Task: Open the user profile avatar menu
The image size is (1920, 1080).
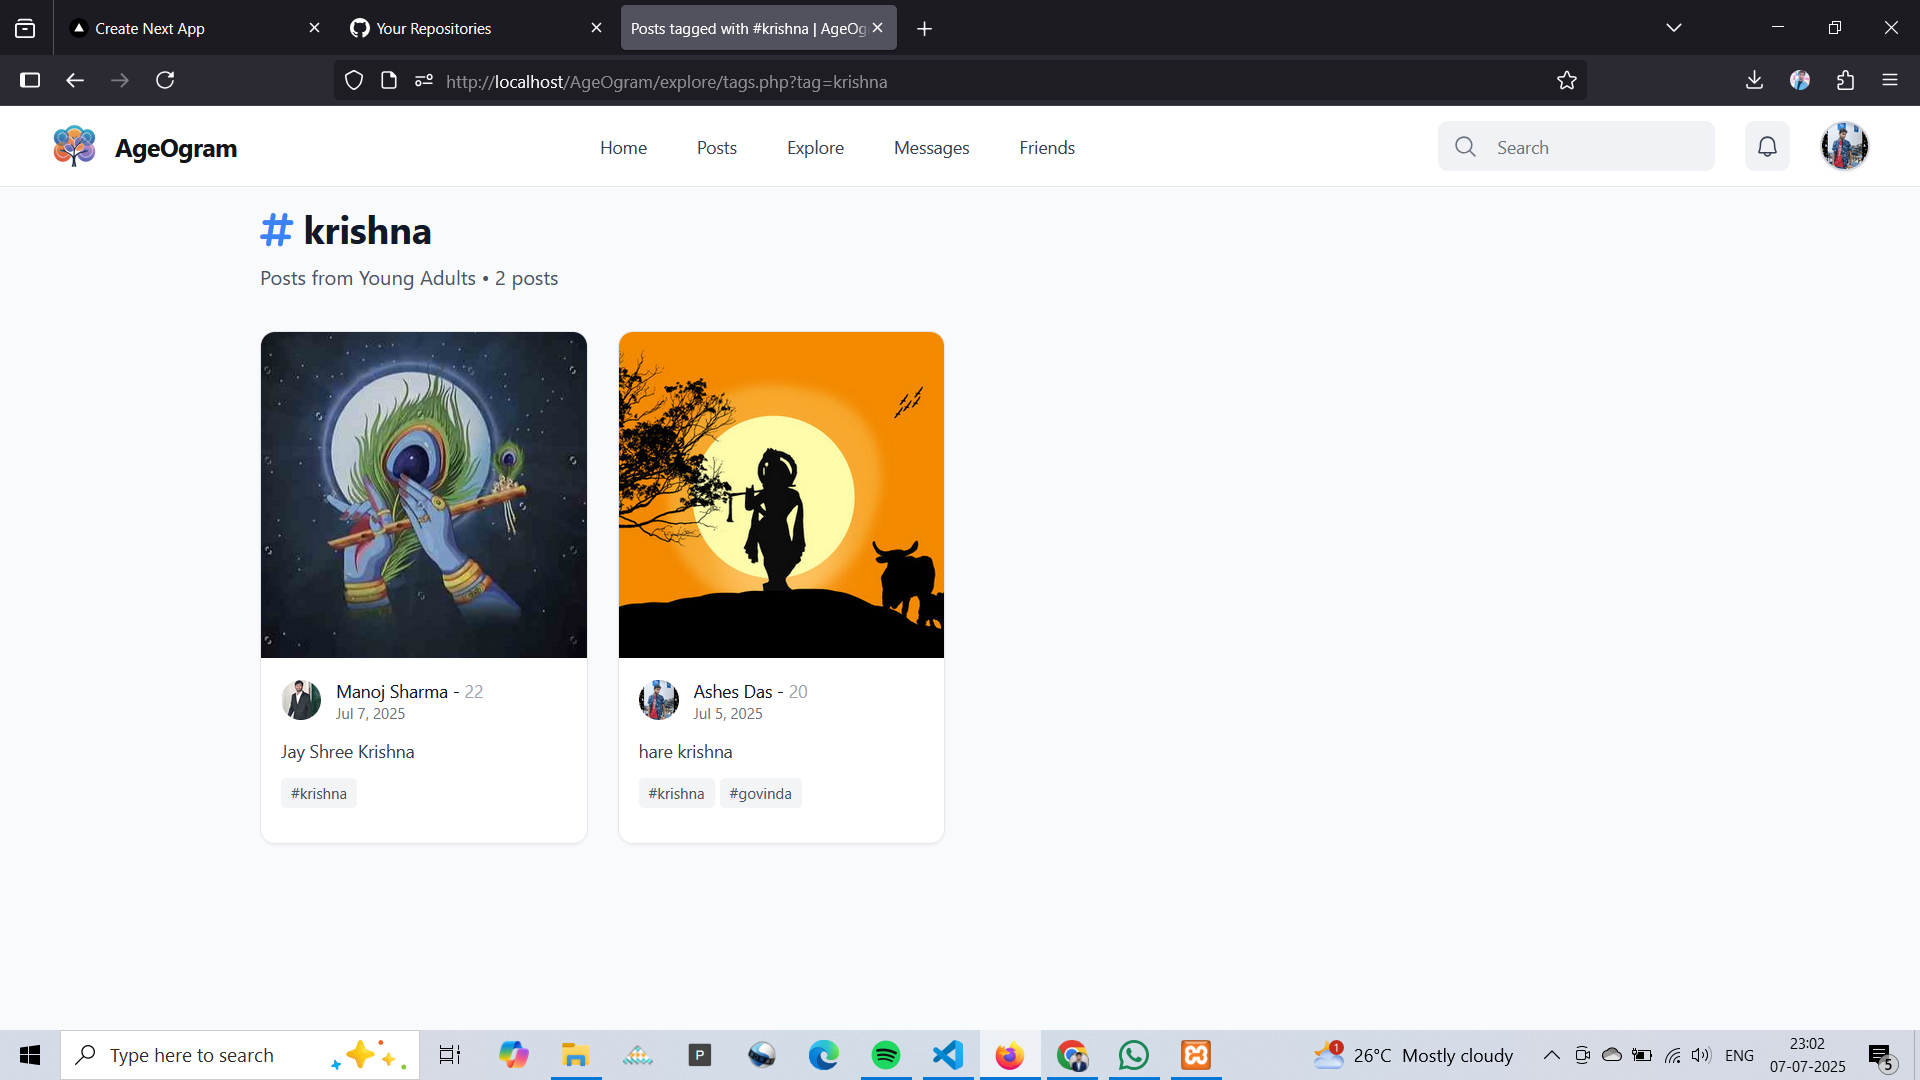Action: coord(1844,146)
